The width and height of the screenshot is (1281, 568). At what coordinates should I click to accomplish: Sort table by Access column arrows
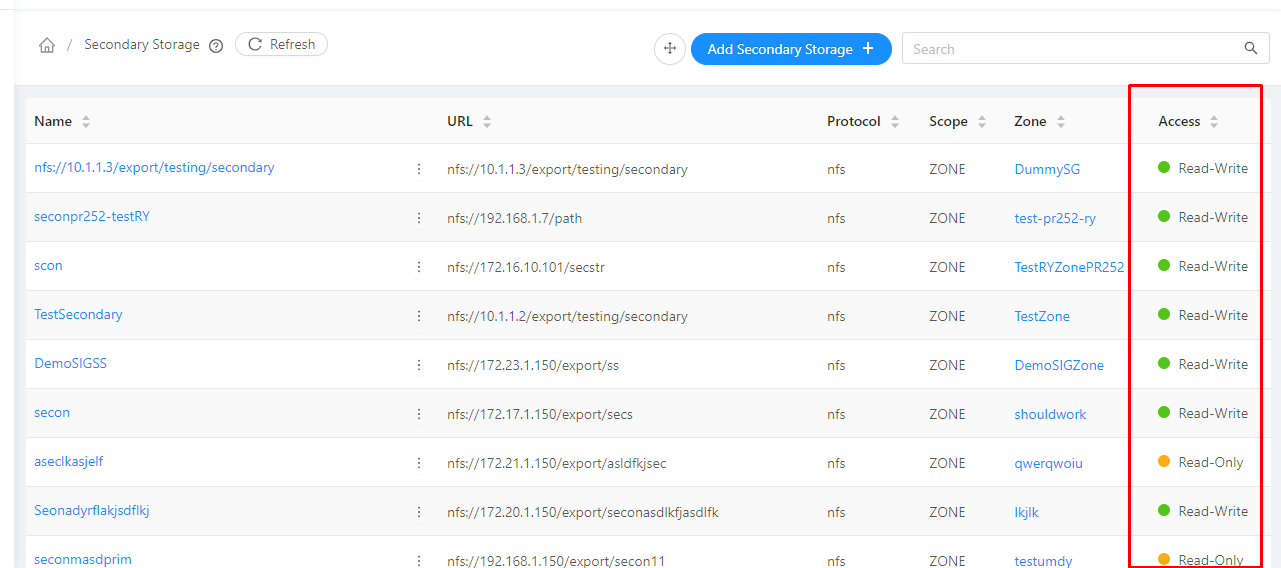click(1214, 122)
